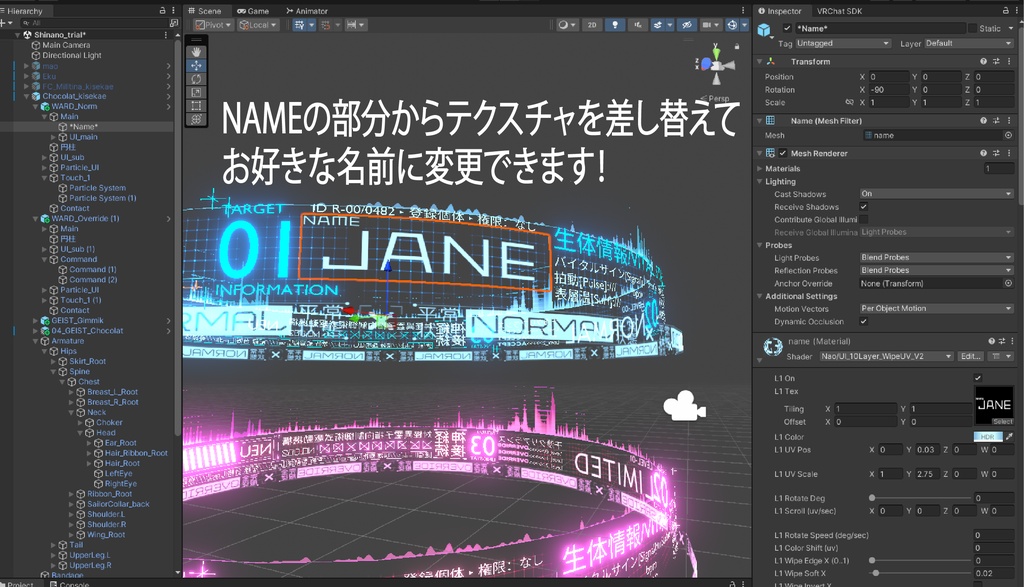Image resolution: width=1024 pixels, height=587 pixels.
Task: Toggle the scene gizmos icon
Action: [x=732, y=25]
